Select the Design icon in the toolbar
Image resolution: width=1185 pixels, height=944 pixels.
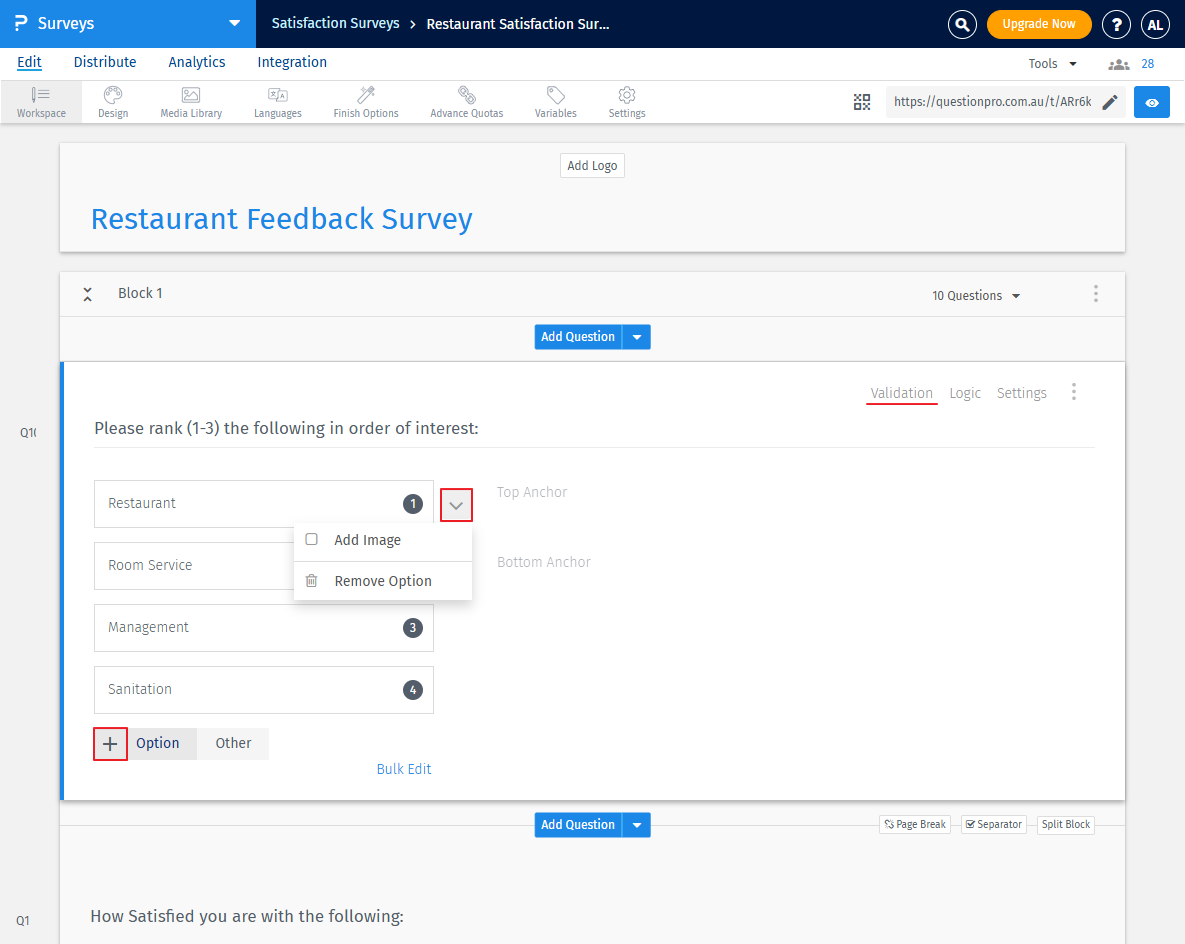point(112,101)
